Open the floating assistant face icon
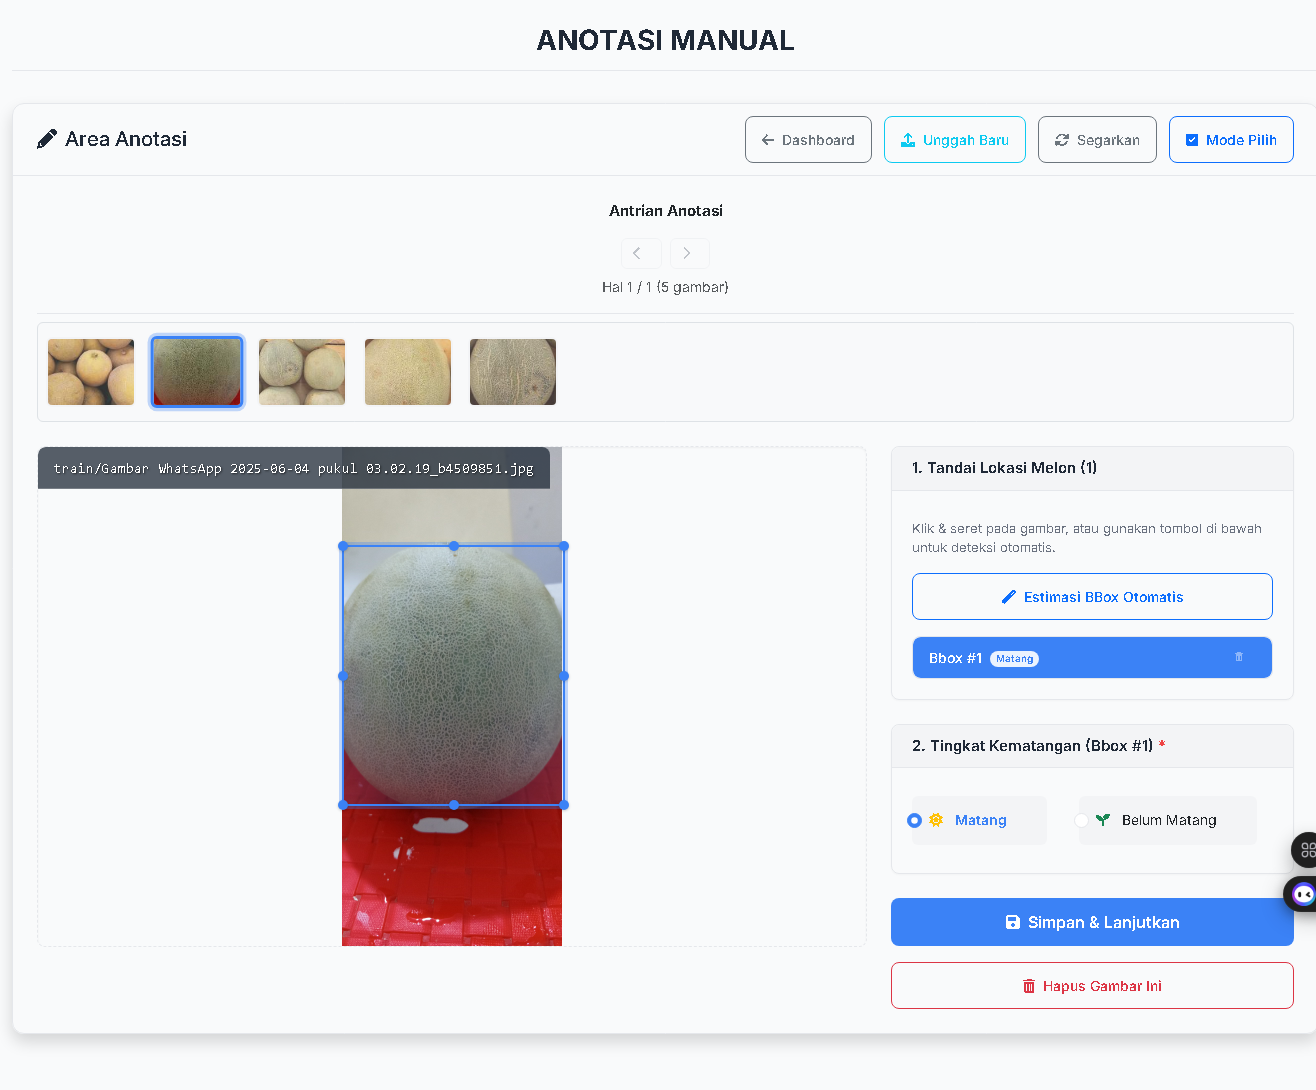The width and height of the screenshot is (1316, 1090). (x=1302, y=893)
